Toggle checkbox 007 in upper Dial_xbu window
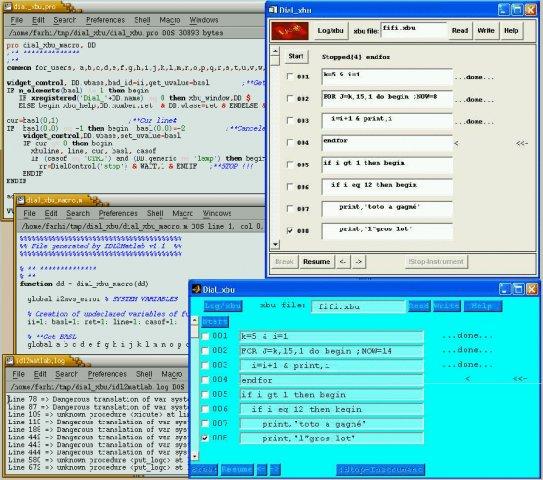Viewport: 543px width, 480px height. pos(290,208)
